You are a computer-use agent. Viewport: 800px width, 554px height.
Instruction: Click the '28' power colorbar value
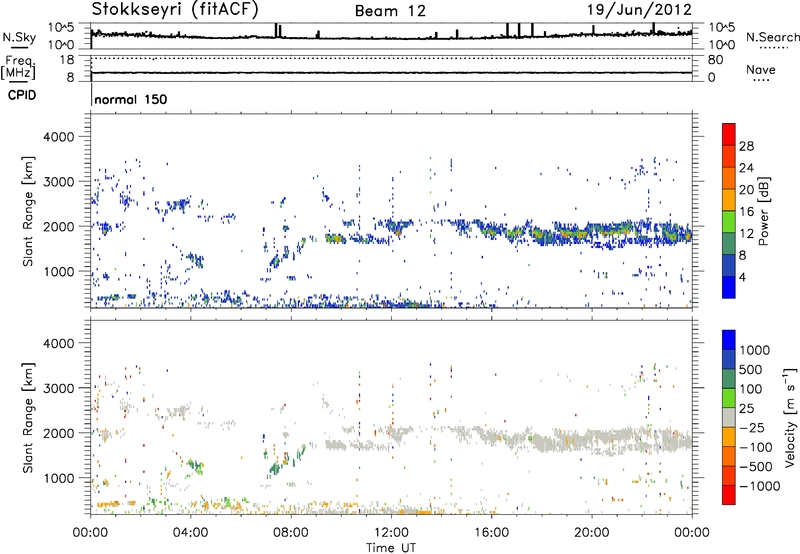point(746,146)
